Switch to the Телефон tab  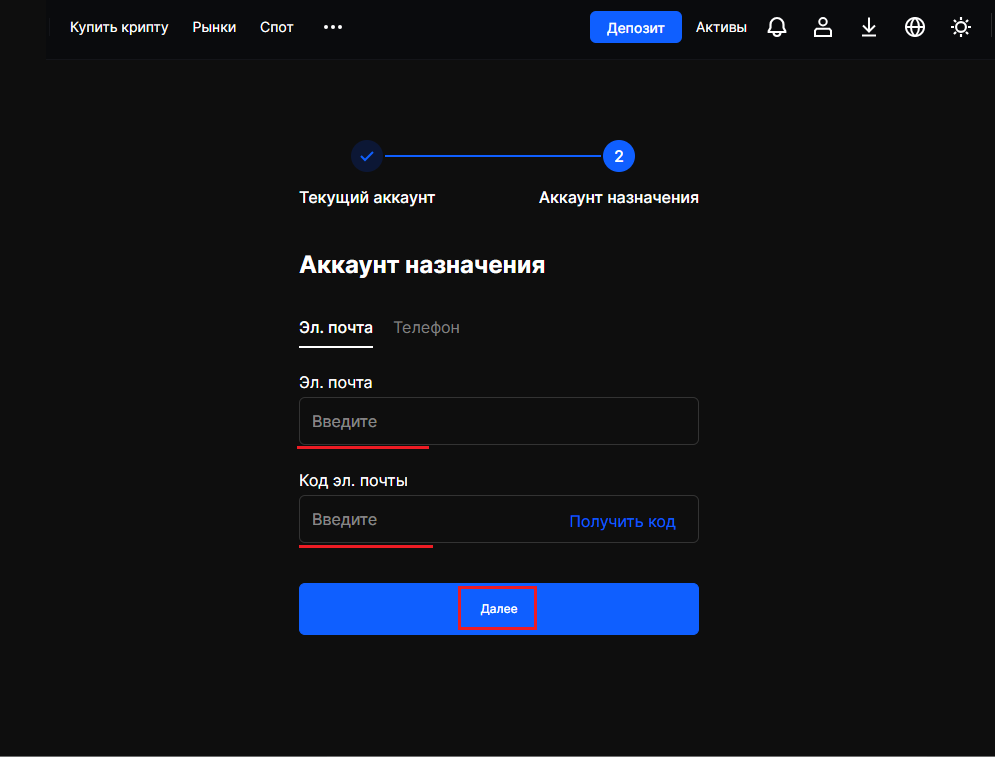[426, 328]
